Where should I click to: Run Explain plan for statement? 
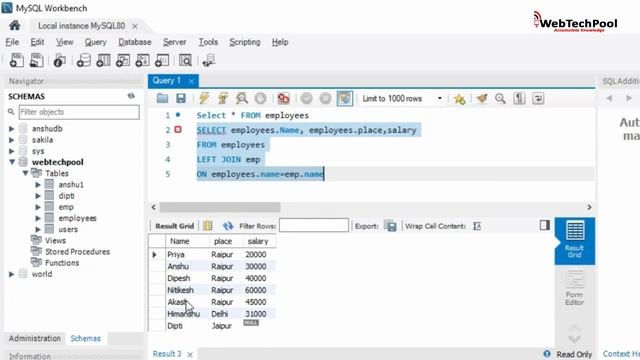(242, 98)
